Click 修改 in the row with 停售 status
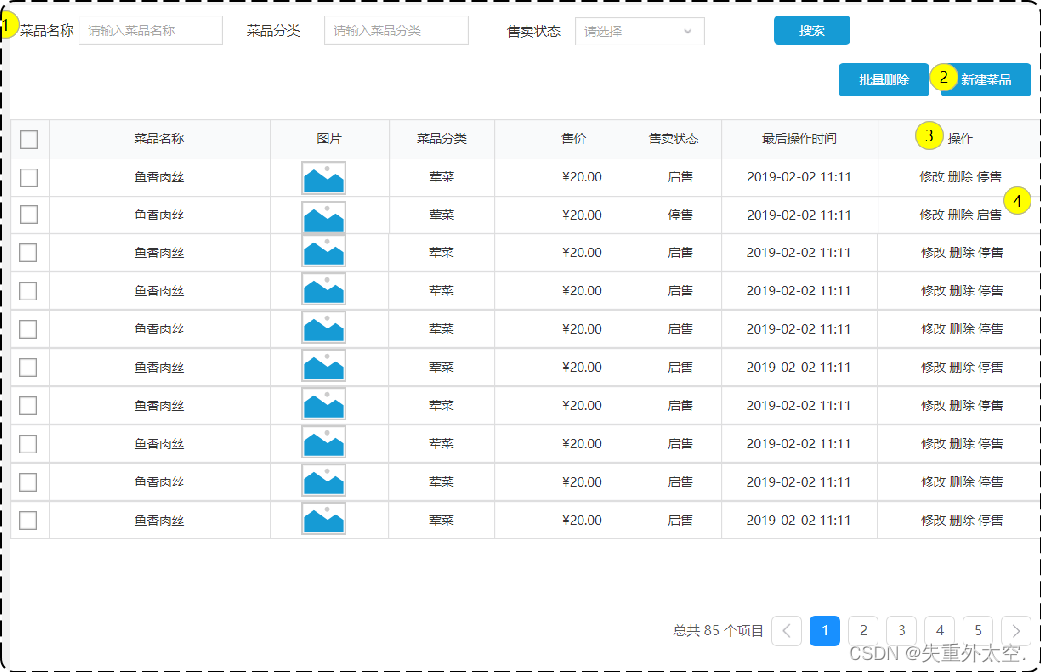Screen dimensions: 1041x672 coord(932,214)
